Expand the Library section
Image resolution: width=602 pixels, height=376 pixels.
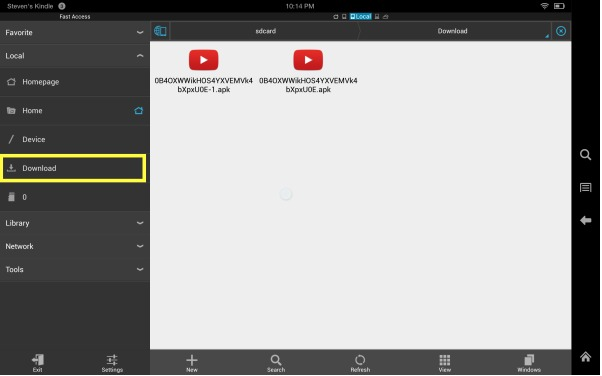(75, 223)
